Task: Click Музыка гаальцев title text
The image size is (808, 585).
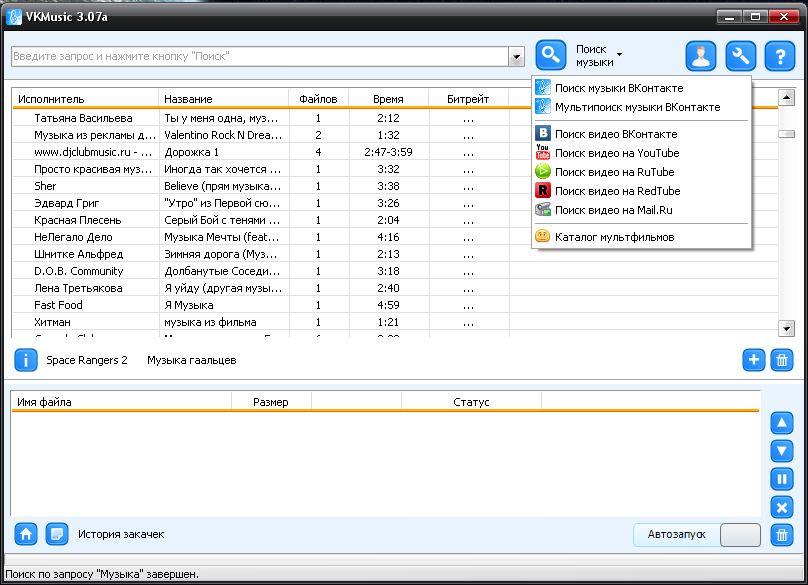Action: pos(192,360)
